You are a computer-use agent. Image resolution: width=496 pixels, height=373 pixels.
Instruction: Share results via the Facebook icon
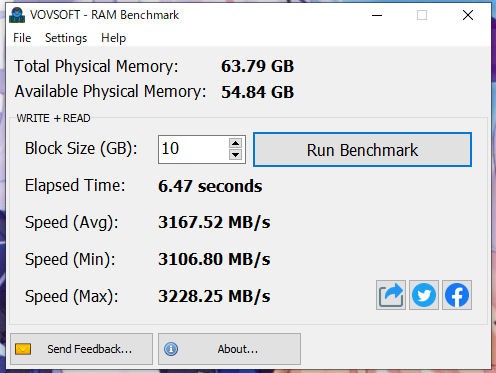pyautogui.click(x=457, y=295)
